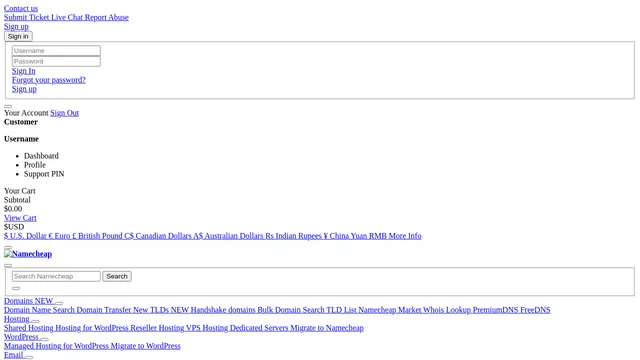This screenshot has width=640, height=360.
Task: Click the Sign Out link
Action: click(64, 113)
